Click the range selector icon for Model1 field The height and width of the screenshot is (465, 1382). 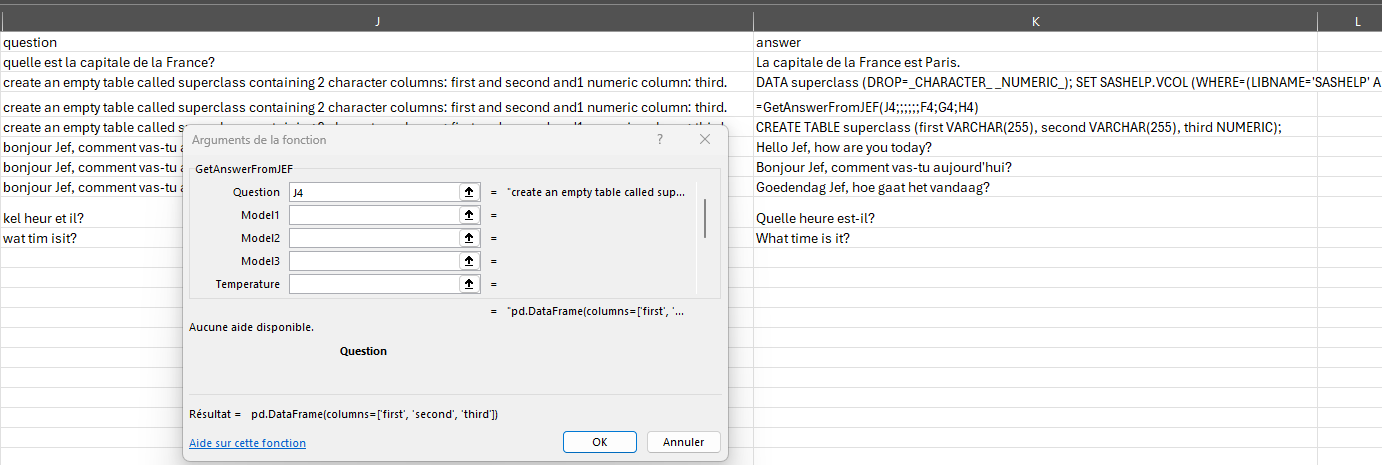point(467,215)
